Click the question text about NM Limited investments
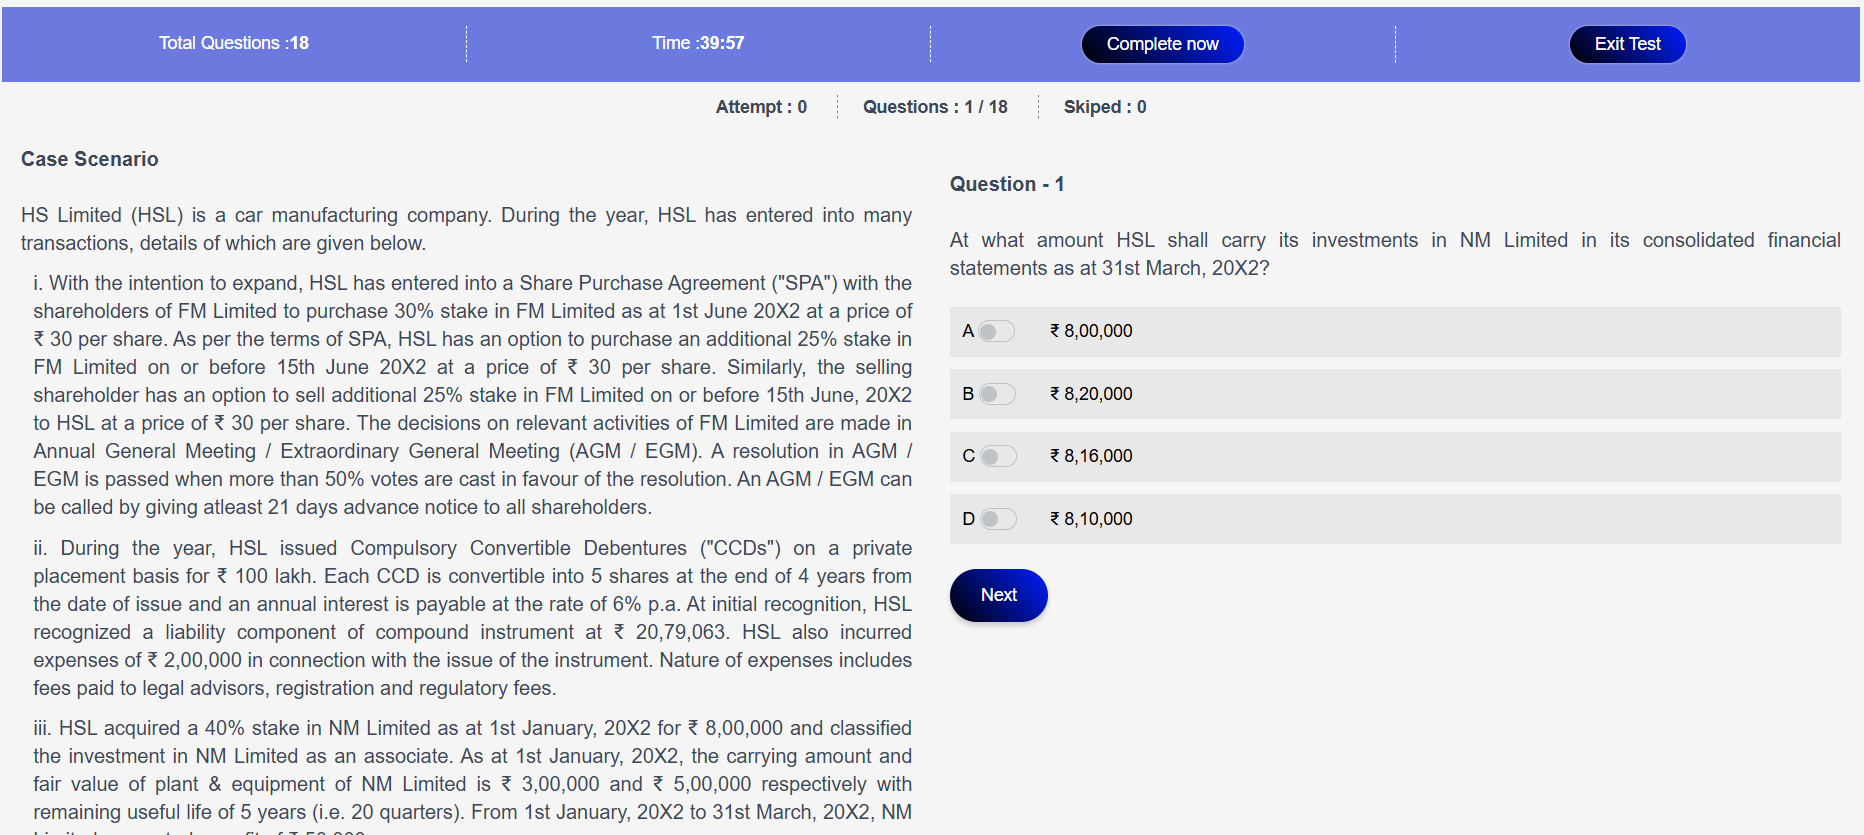1864x835 pixels. click(1394, 254)
